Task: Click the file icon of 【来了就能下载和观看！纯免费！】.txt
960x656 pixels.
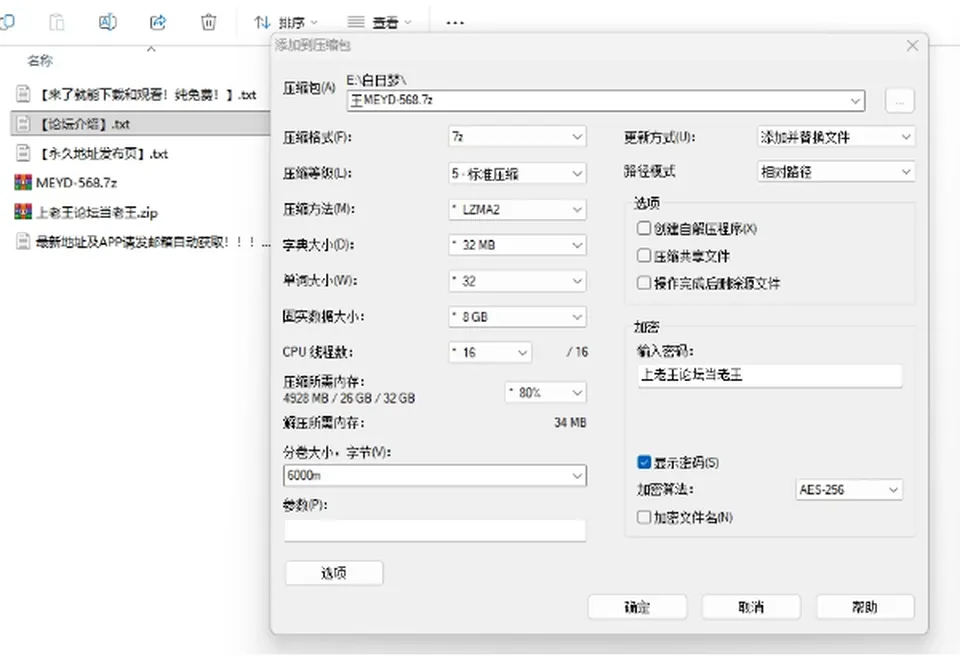Action: 23,94
